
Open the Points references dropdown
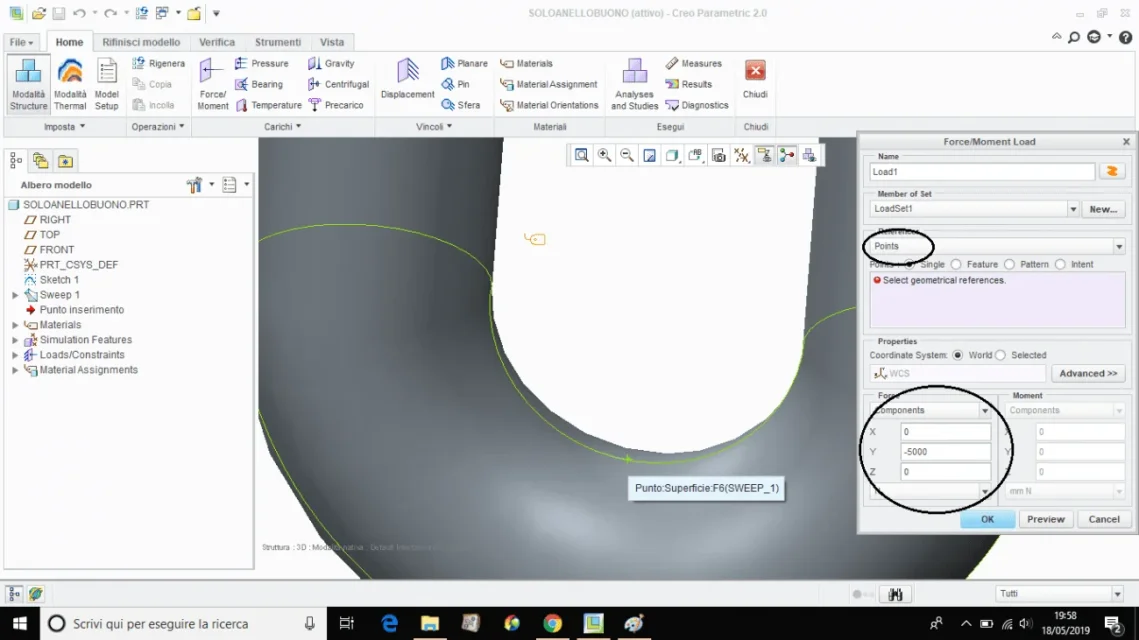coord(1119,246)
